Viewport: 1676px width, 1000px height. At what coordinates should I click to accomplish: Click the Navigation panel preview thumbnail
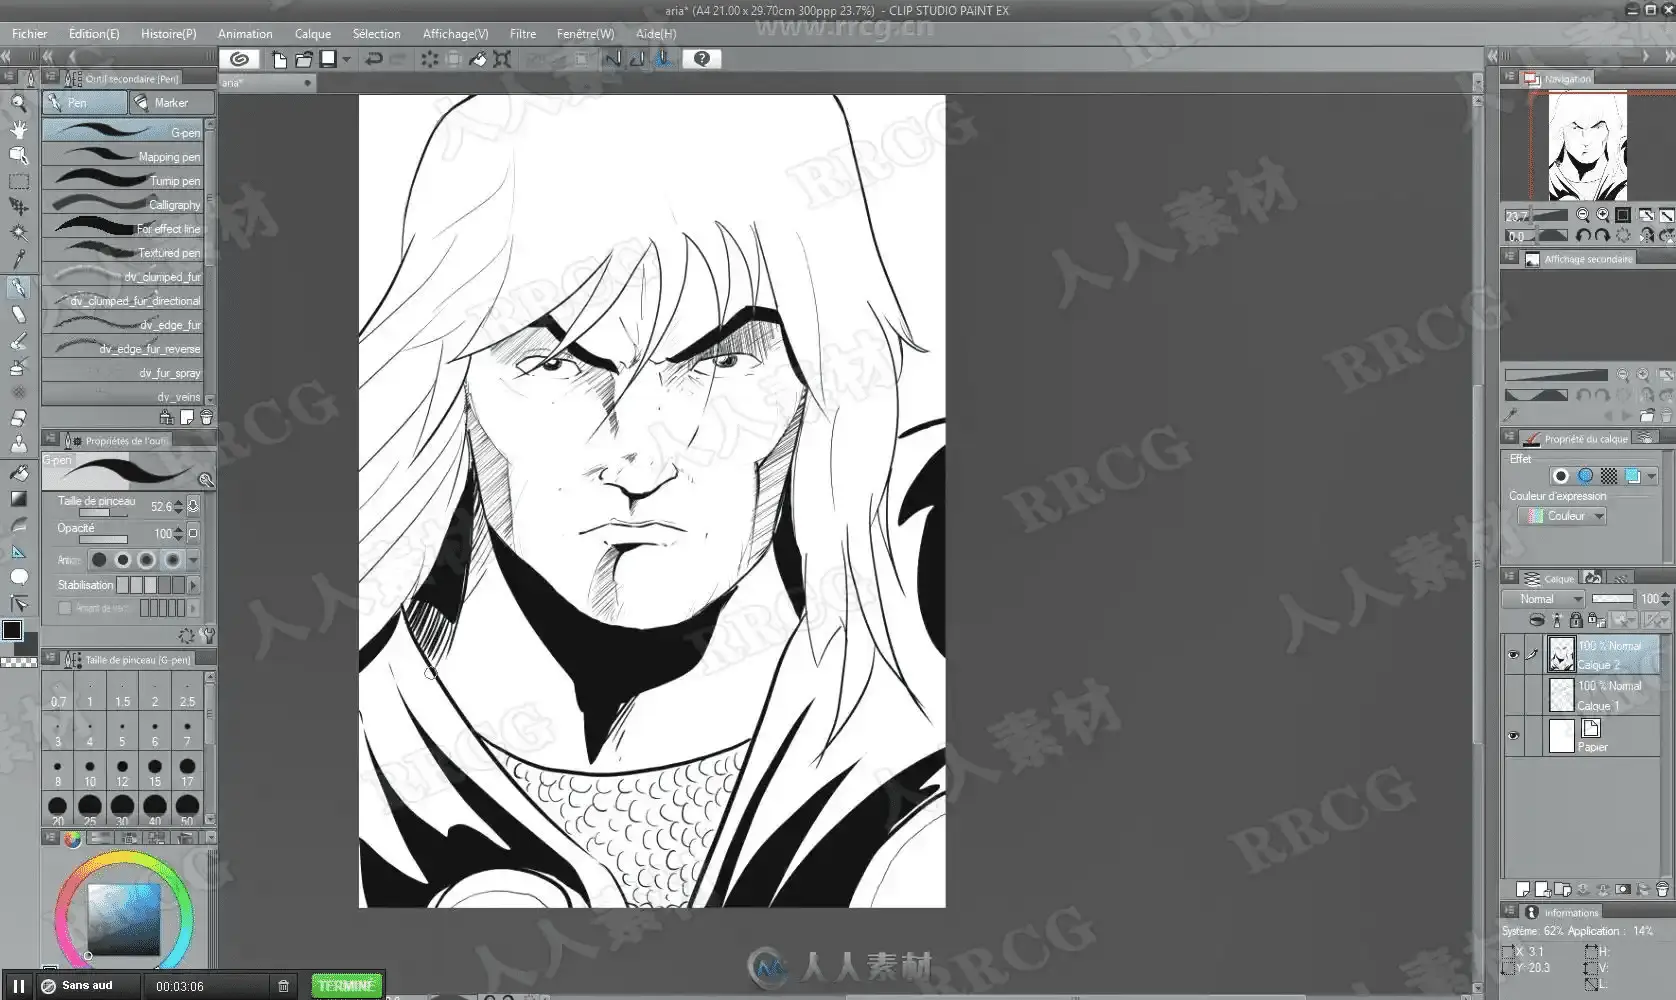pos(1587,146)
